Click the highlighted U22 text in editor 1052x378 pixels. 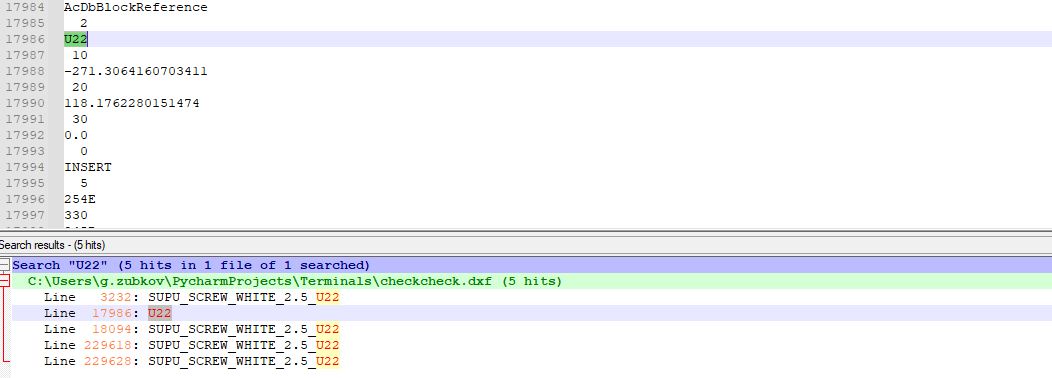pyautogui.click(x=76, y=40)
